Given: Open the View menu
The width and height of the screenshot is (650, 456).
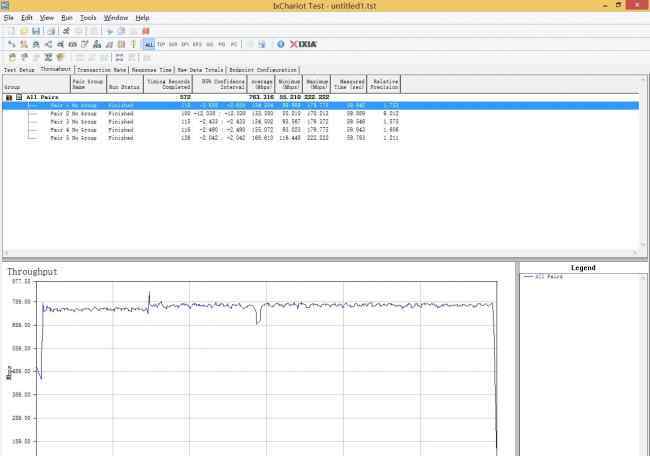Looking at the screenshot, I should pos(46,18).
